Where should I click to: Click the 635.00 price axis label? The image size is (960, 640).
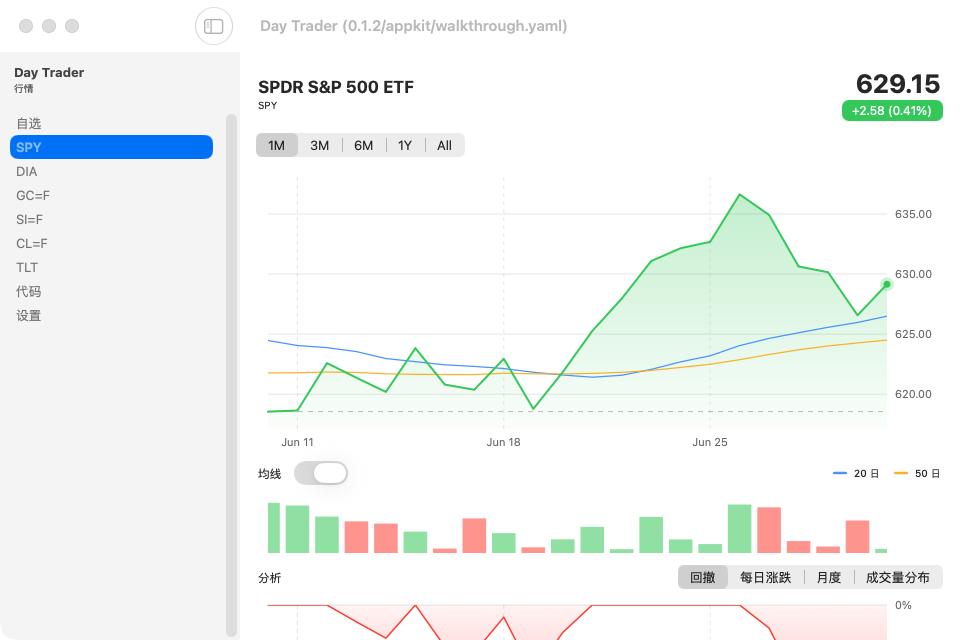pos(913,214)
